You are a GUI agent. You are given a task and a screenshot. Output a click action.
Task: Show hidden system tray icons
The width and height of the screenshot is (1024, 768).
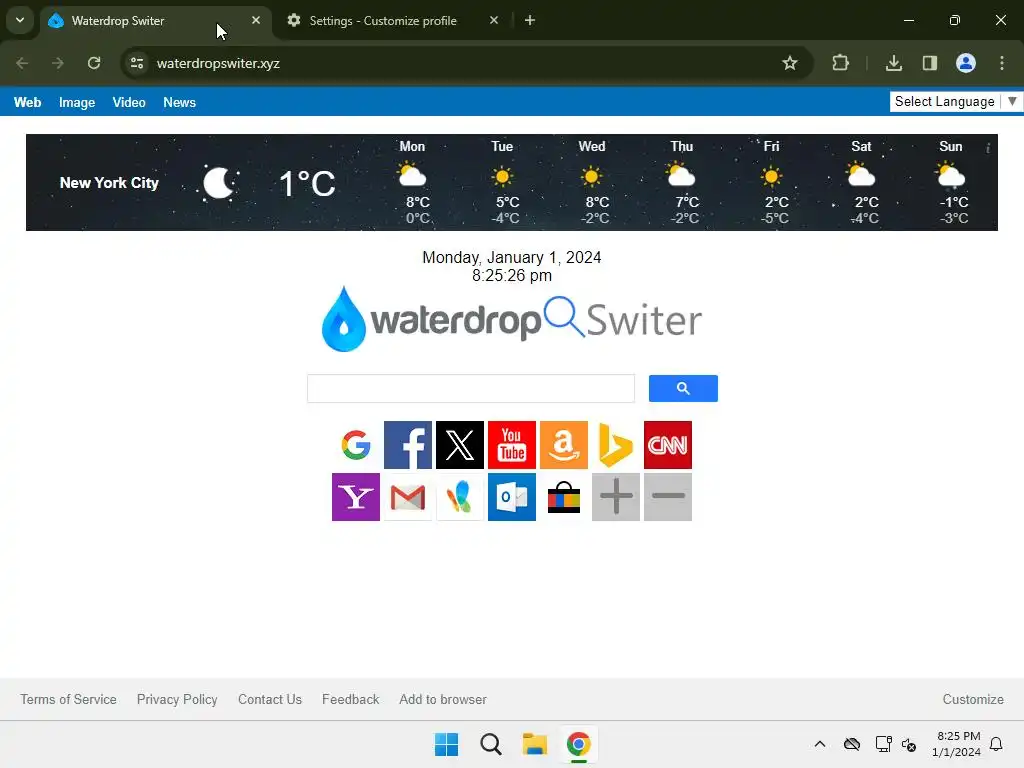pyautogui.click(x=820, y=744)
